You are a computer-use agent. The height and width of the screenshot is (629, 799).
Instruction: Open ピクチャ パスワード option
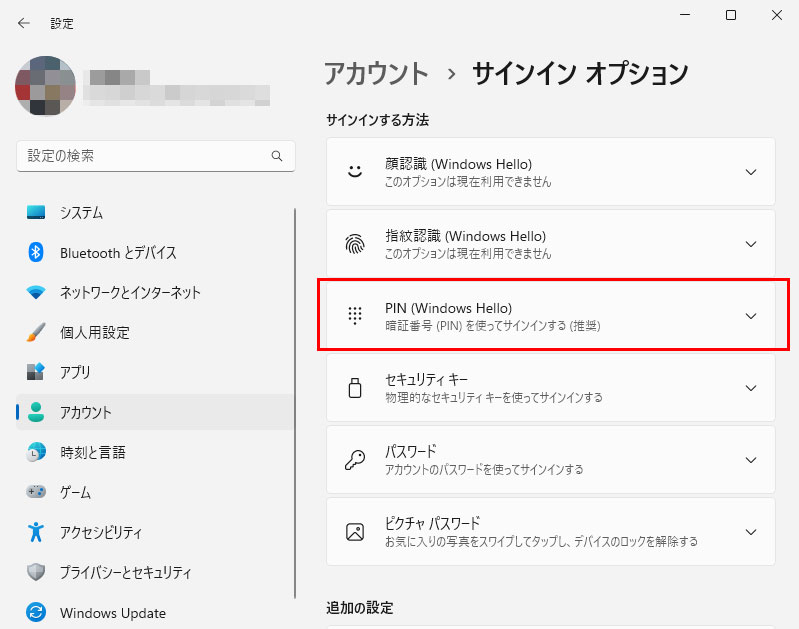click(x=550, y=532)
